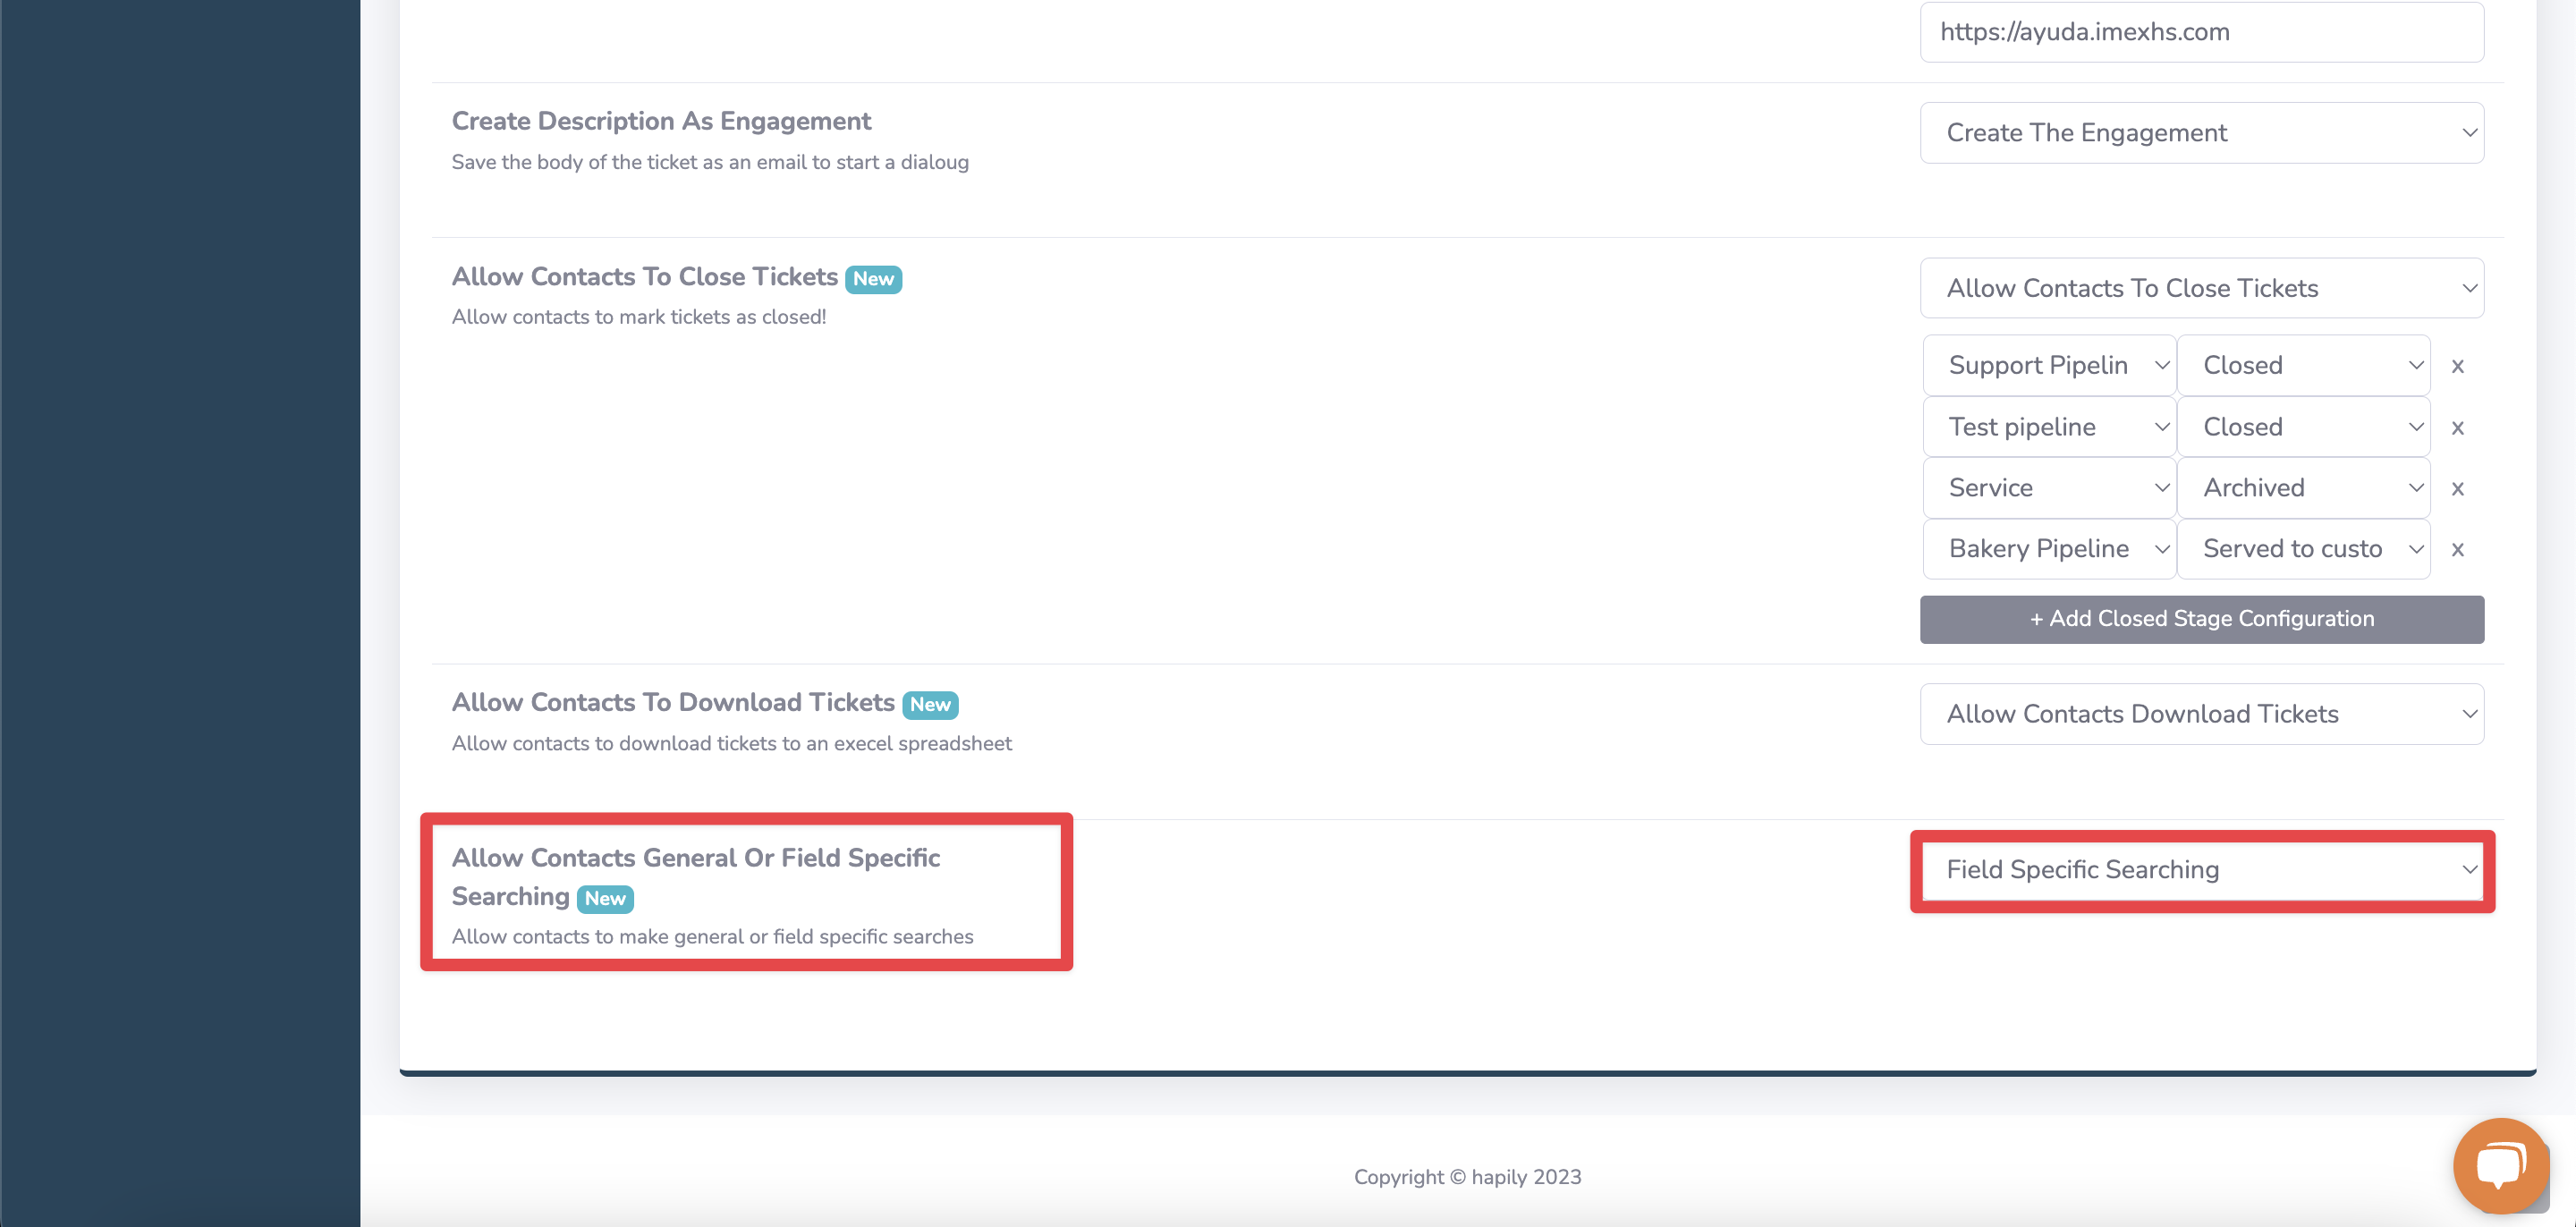
Task: Open Field Specific Searching dropdown
Action: pos(2201,870)
